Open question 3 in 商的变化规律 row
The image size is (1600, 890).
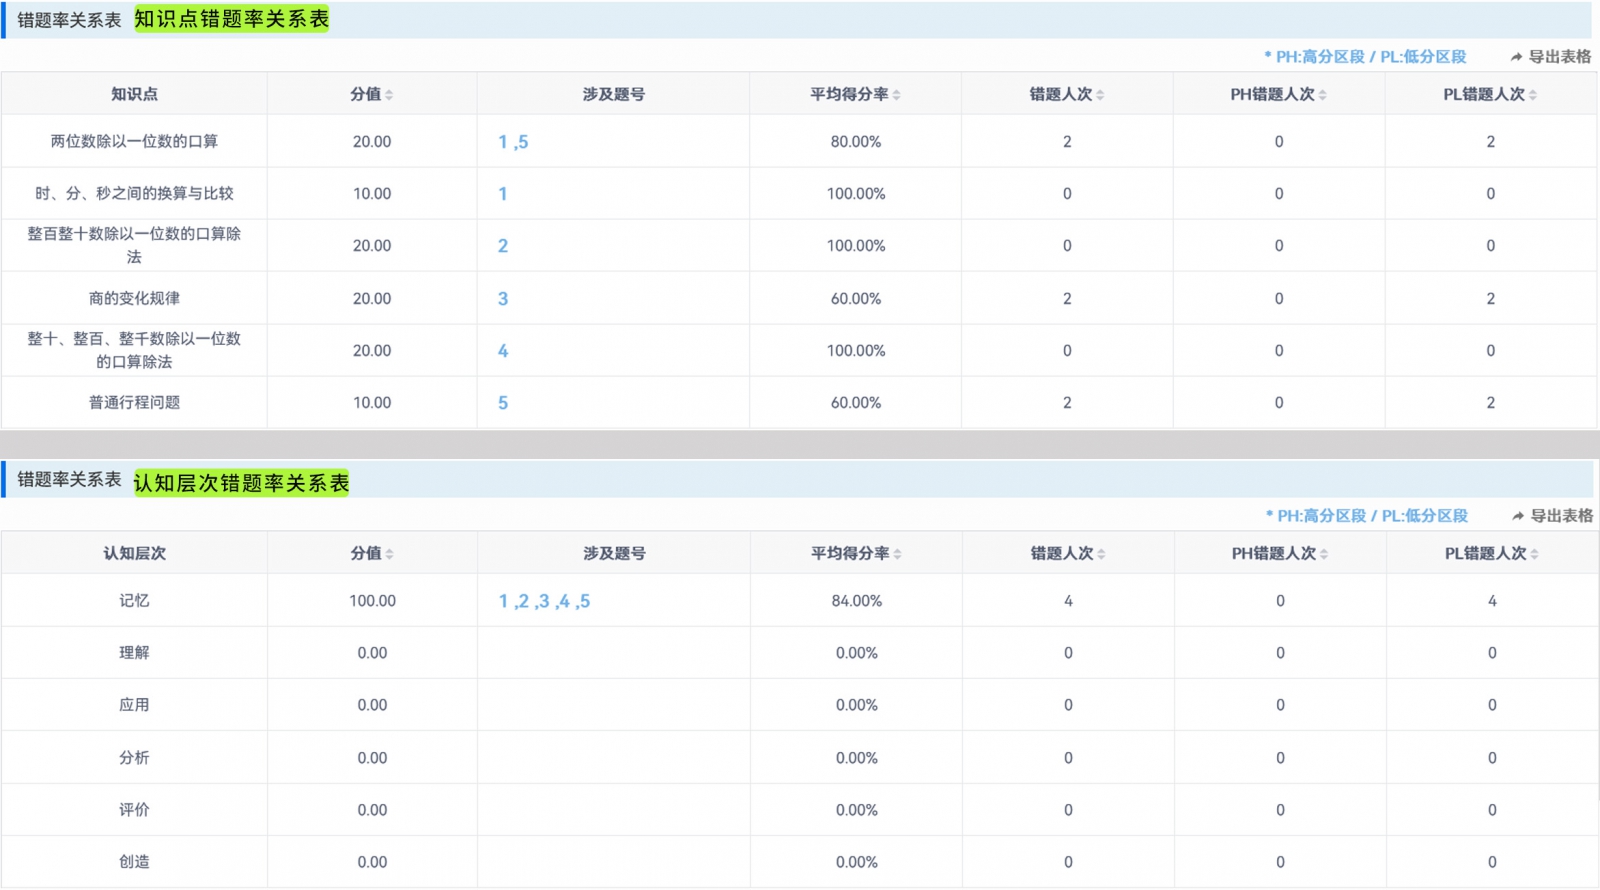[503, 299]
